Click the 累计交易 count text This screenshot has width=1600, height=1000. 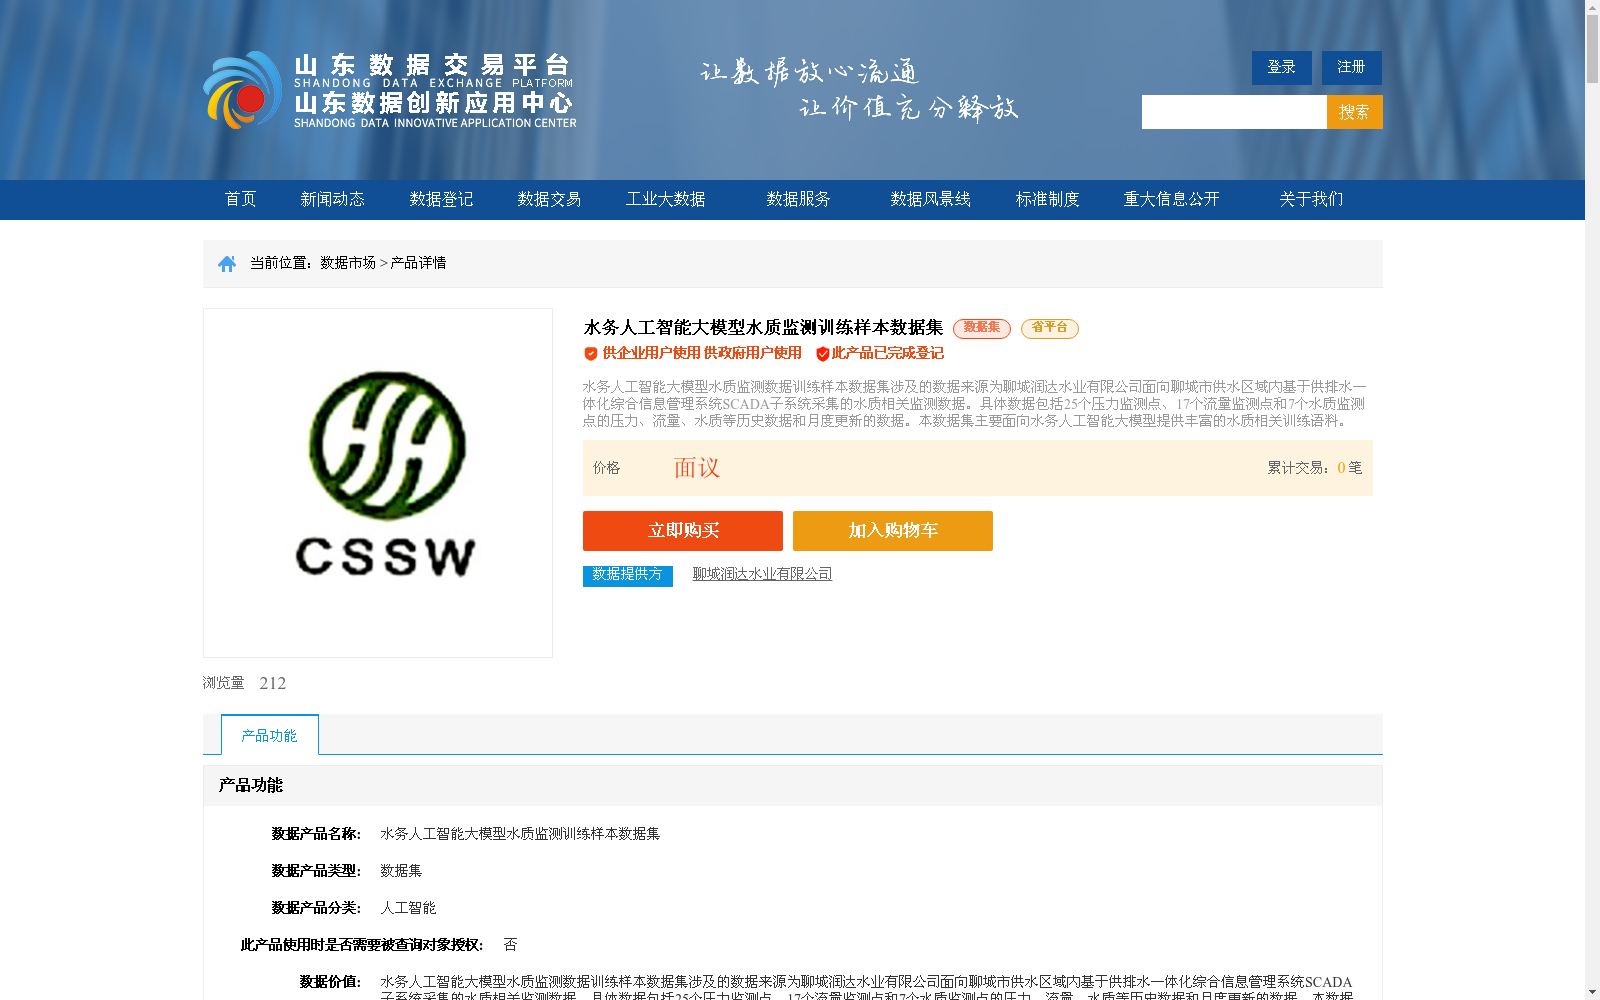point(1315,468)
